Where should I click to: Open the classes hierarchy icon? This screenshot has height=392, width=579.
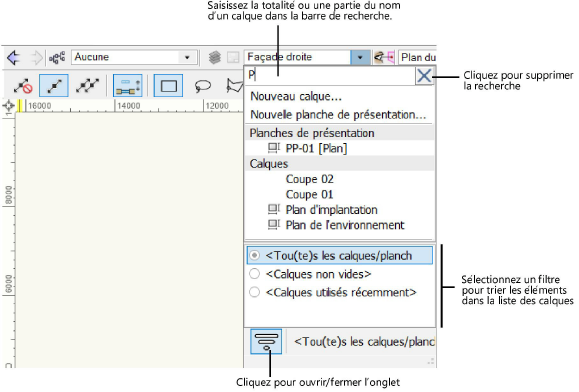[x=57, y=58]
